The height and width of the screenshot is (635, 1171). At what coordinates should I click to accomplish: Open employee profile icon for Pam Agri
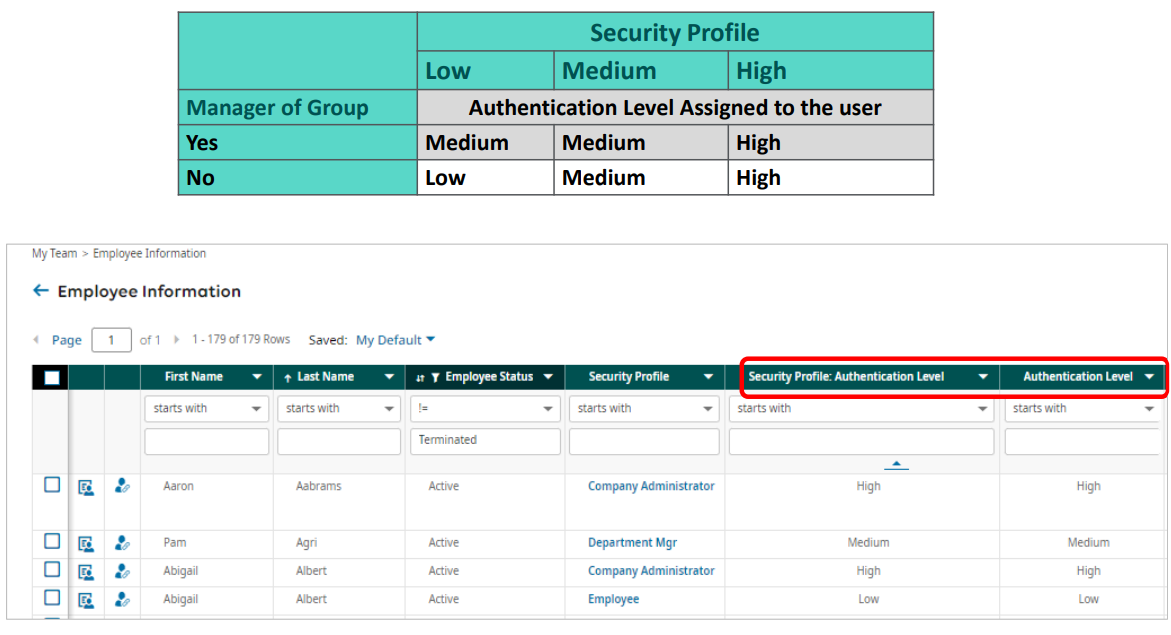(x=86, y=544)
